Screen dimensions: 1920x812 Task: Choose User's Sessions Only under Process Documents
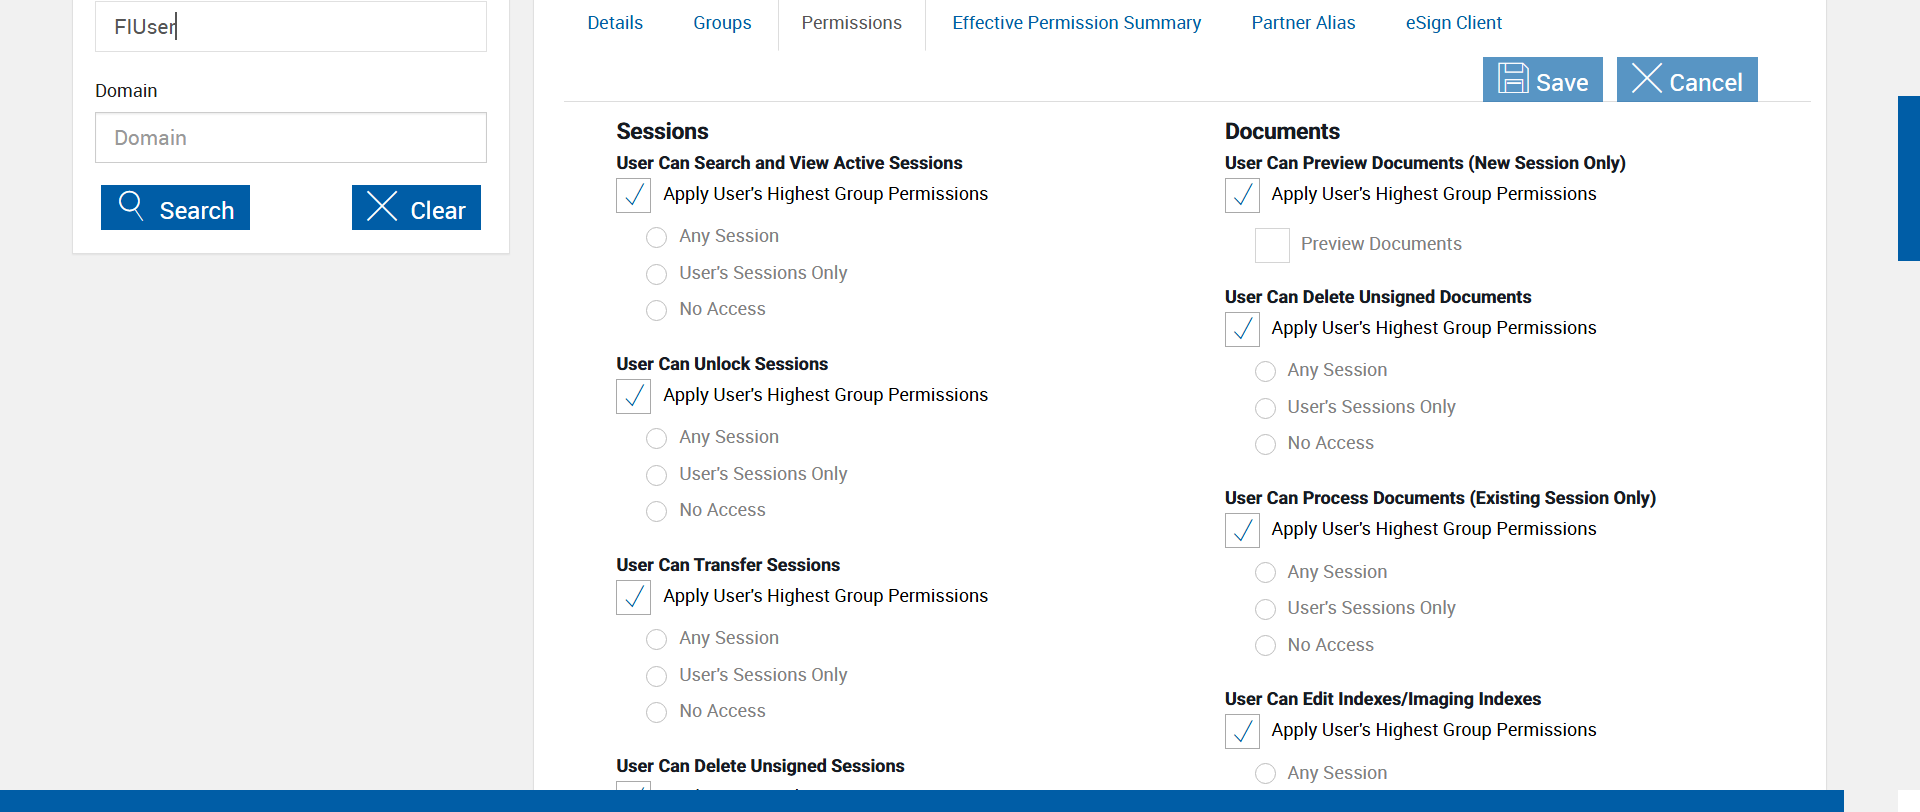1265,609
